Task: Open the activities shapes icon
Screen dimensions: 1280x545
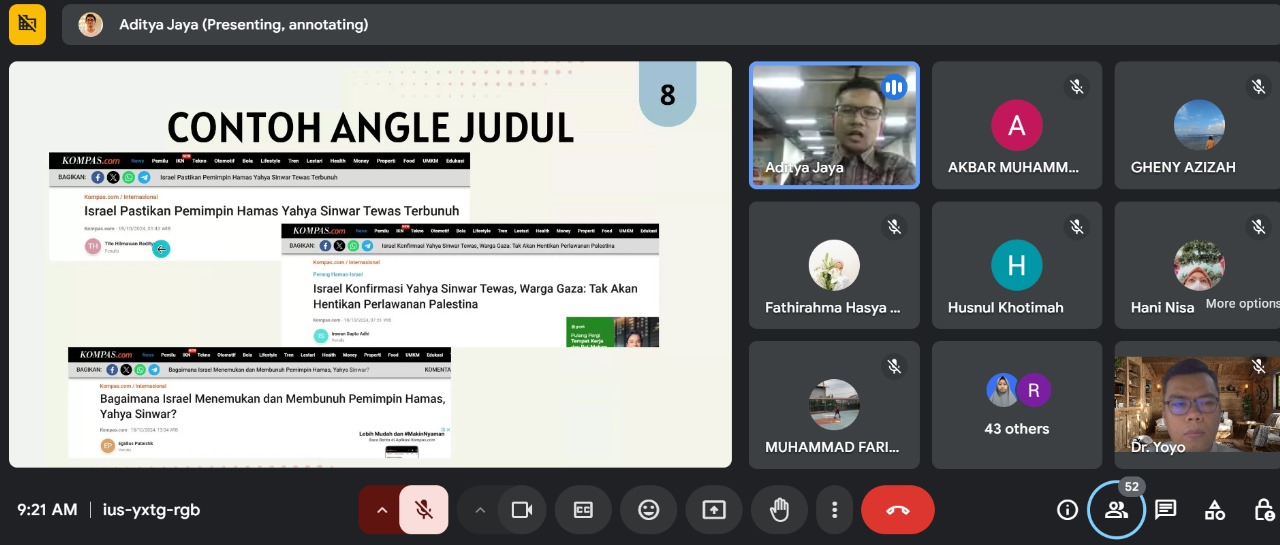Action: click(x=1214, y=510)
